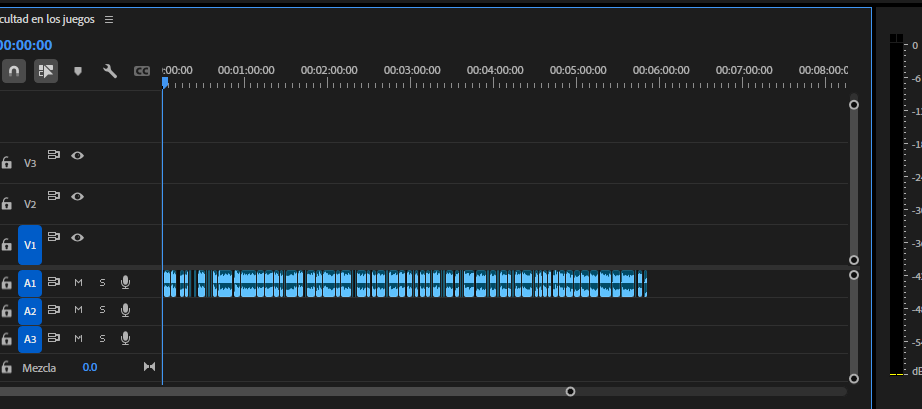
Task: Toggle sync lock on A2
Action: click(54, 310)
